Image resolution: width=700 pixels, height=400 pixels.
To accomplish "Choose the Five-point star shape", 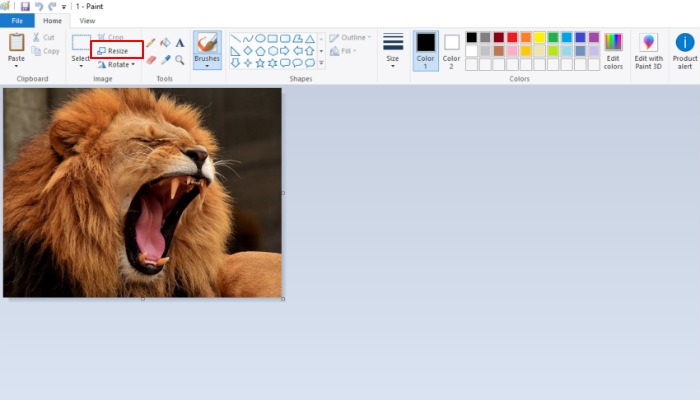I will [260, 63].
